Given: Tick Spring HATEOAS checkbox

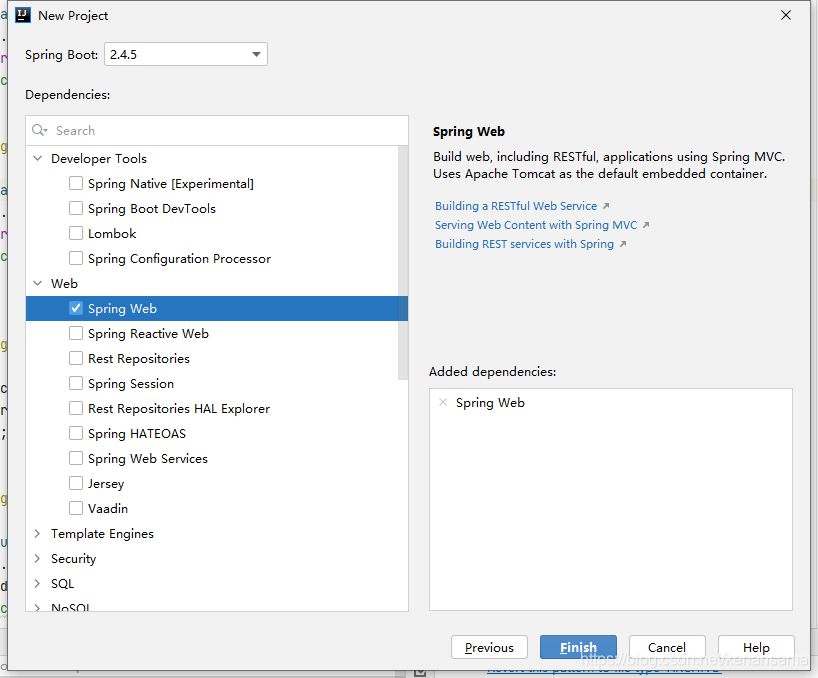Looking at the screenshot, I should point(76,433).
